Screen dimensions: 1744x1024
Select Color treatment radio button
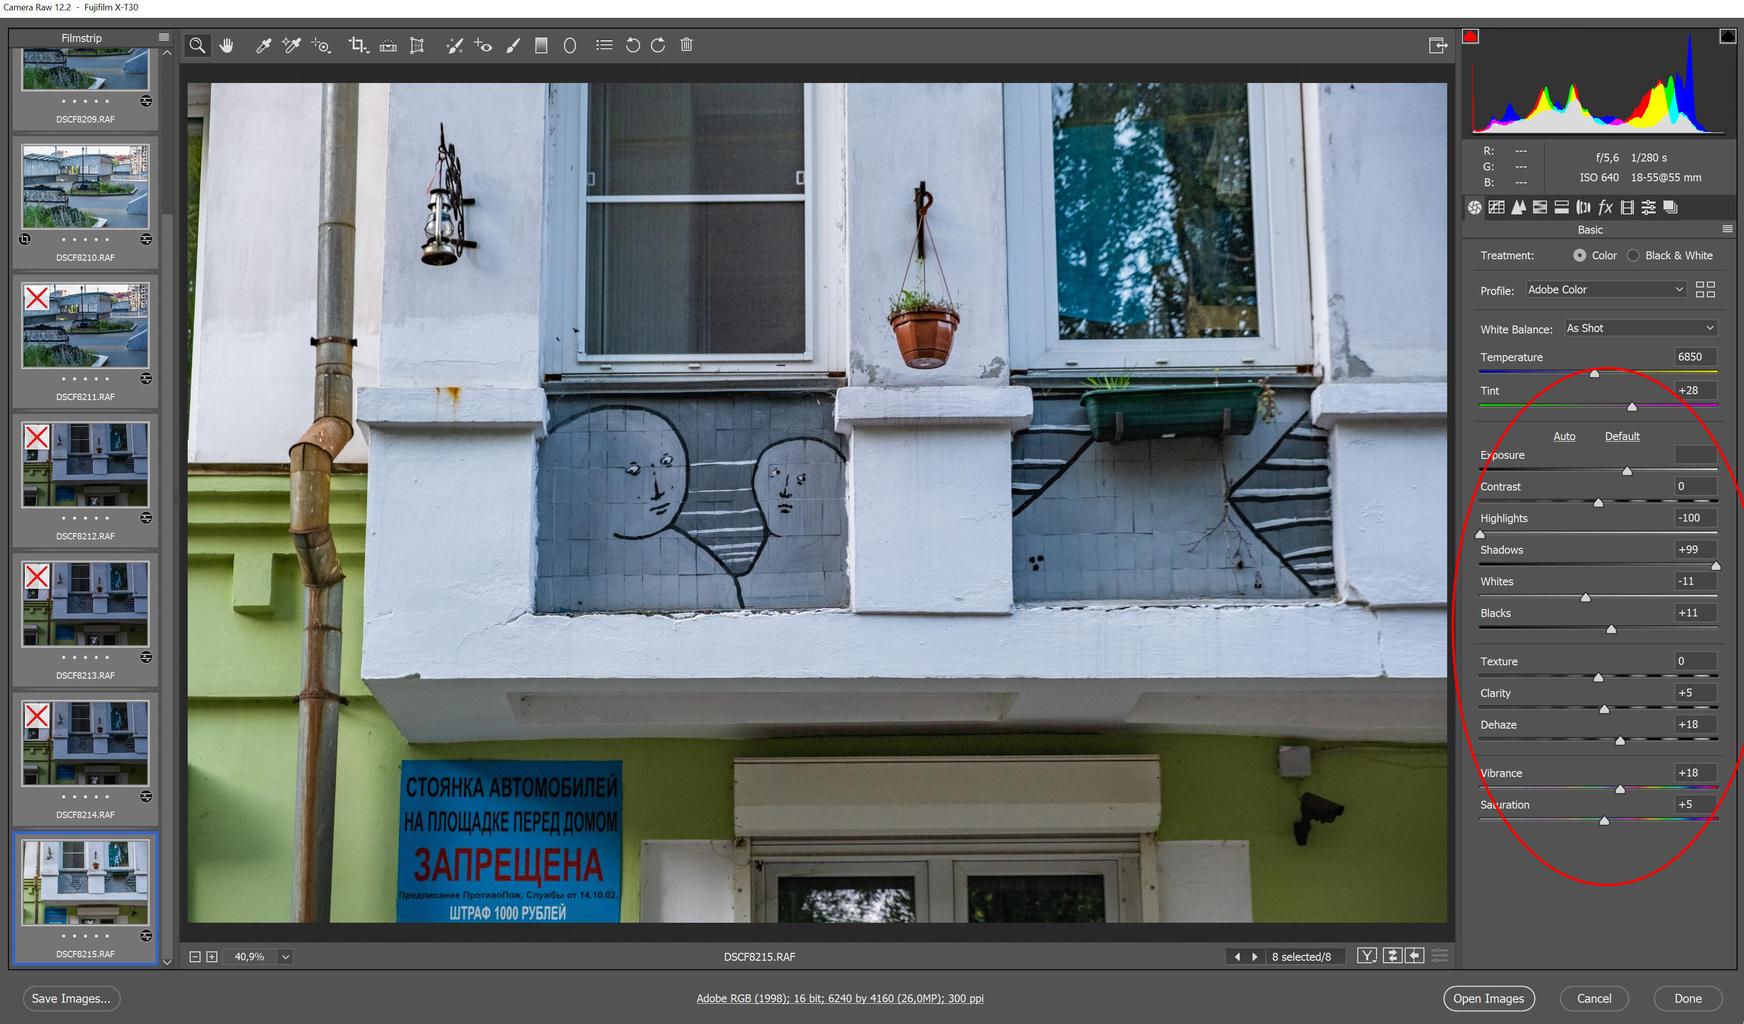pyautogui.click(x=1579, y=255)
